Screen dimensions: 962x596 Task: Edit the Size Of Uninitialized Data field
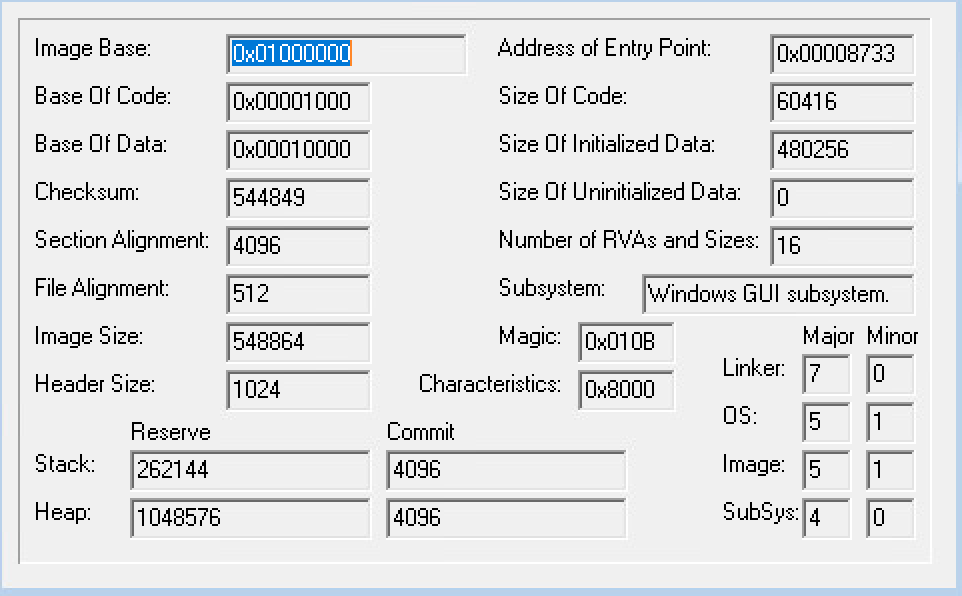tap(842, 198)
